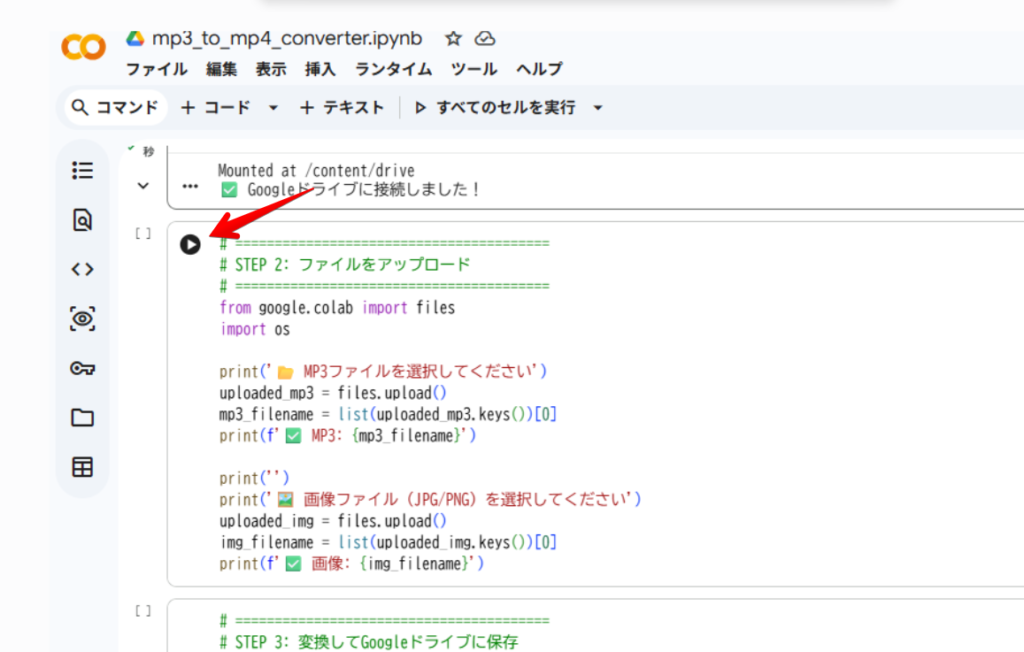Star the mp3_to_mp4_converter notebook
Screen dimensions: 1024x652
coord(453,39)
